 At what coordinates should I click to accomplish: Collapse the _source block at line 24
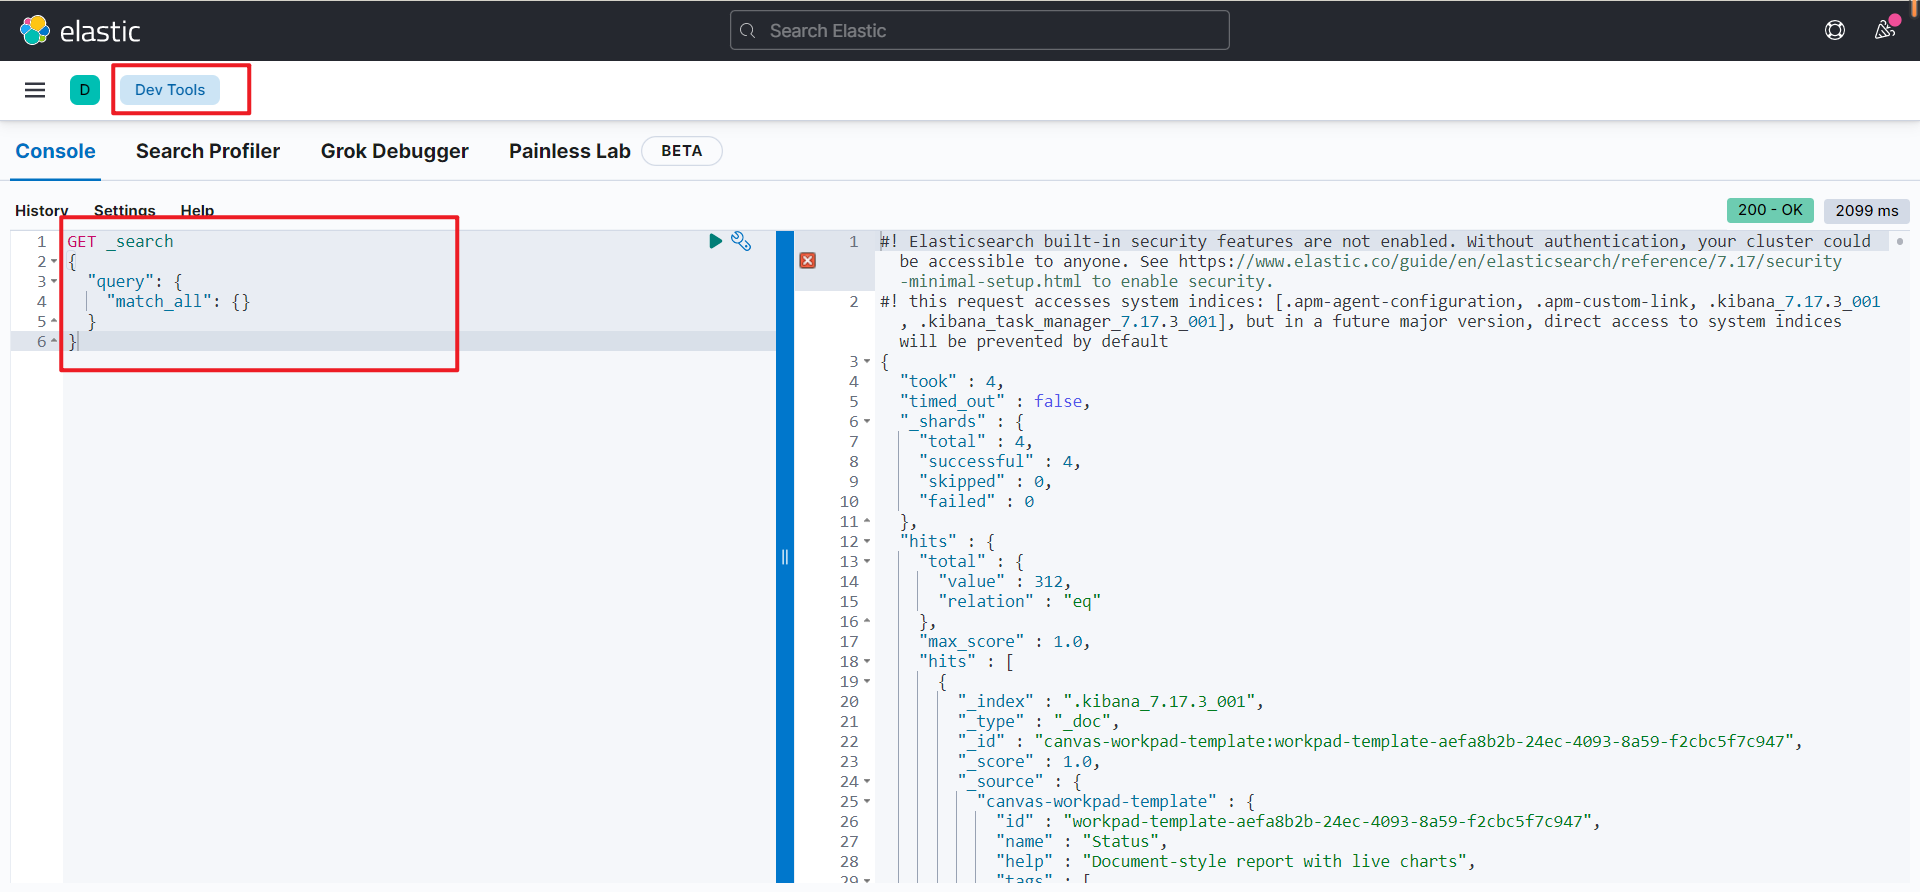[x=867, y=781]
